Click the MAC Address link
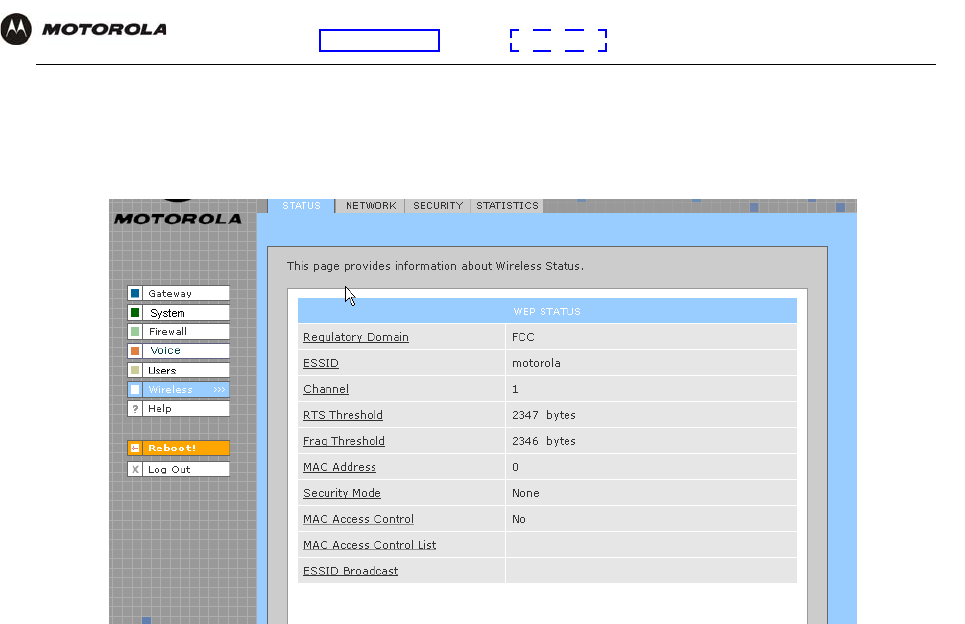This screenshot has width=965, height=624. click(x=339, y=467)
